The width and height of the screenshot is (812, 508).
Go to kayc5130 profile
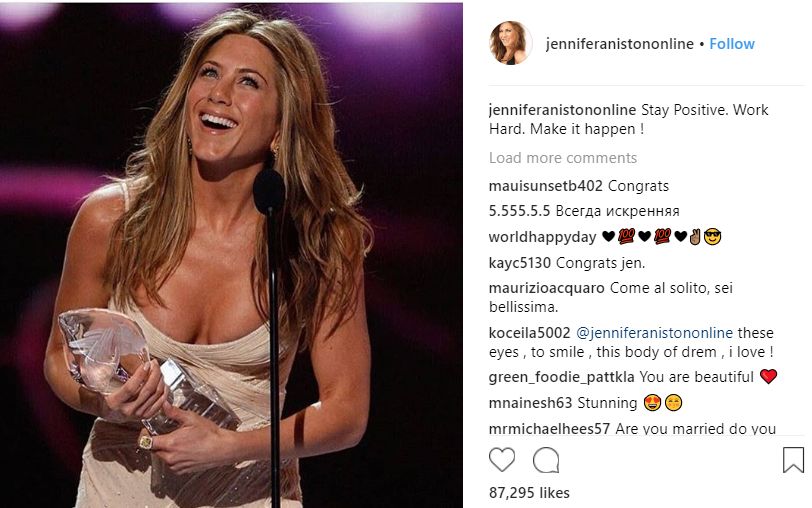(520, 263)
